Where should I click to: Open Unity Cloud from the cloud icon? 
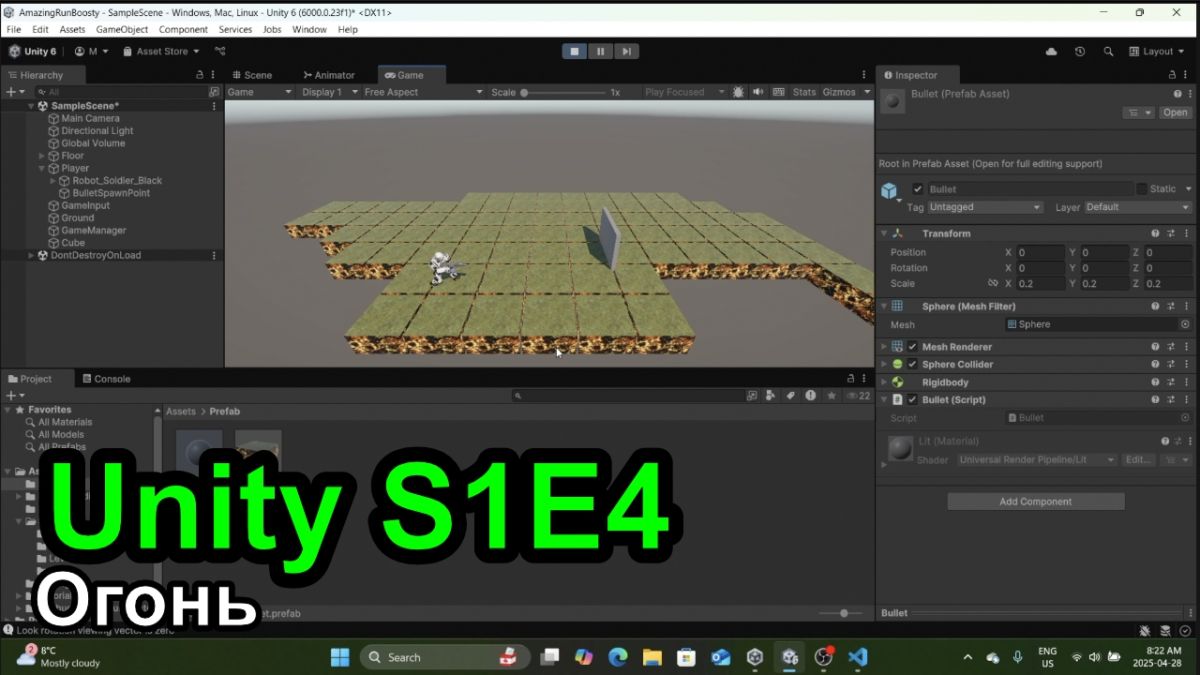point(1051,51)
